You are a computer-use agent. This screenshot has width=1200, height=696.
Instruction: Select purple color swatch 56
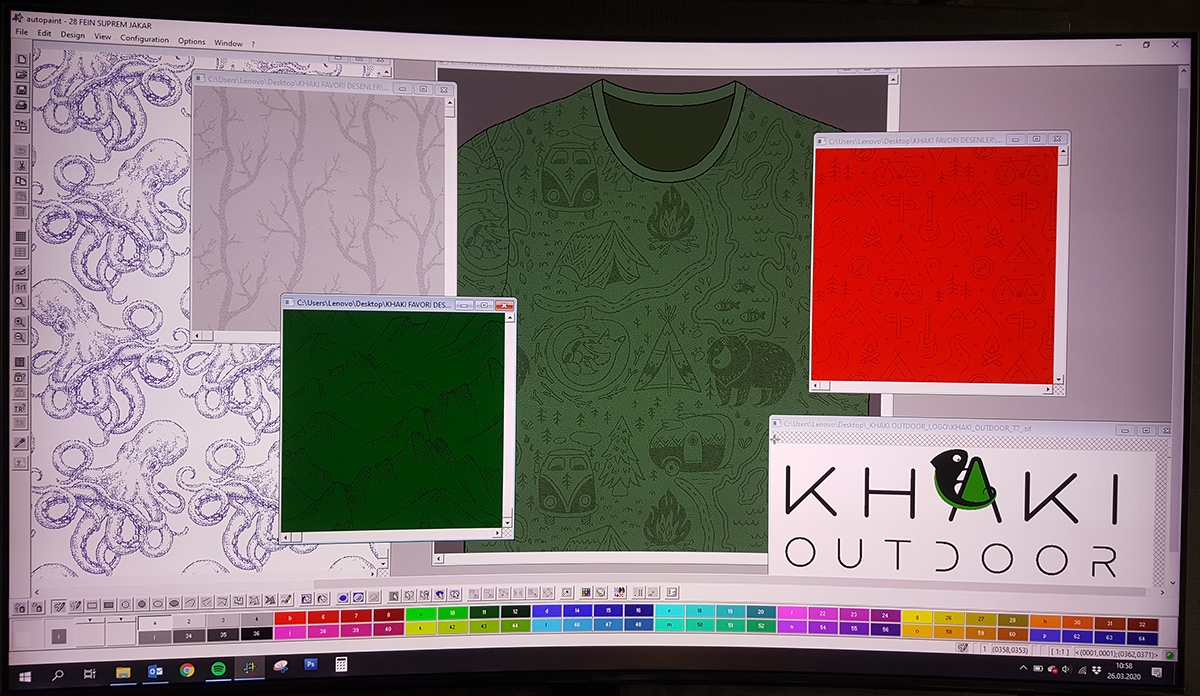coord(884,629)
